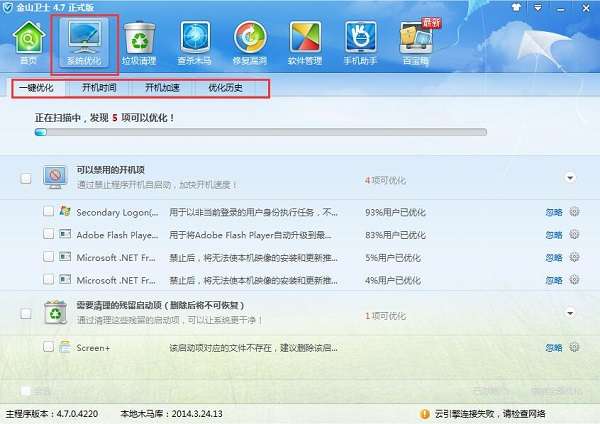600x424 pixels.
Task: Check the 可以禁用的开机项 group checkbox
Action: tap(26, 178)
